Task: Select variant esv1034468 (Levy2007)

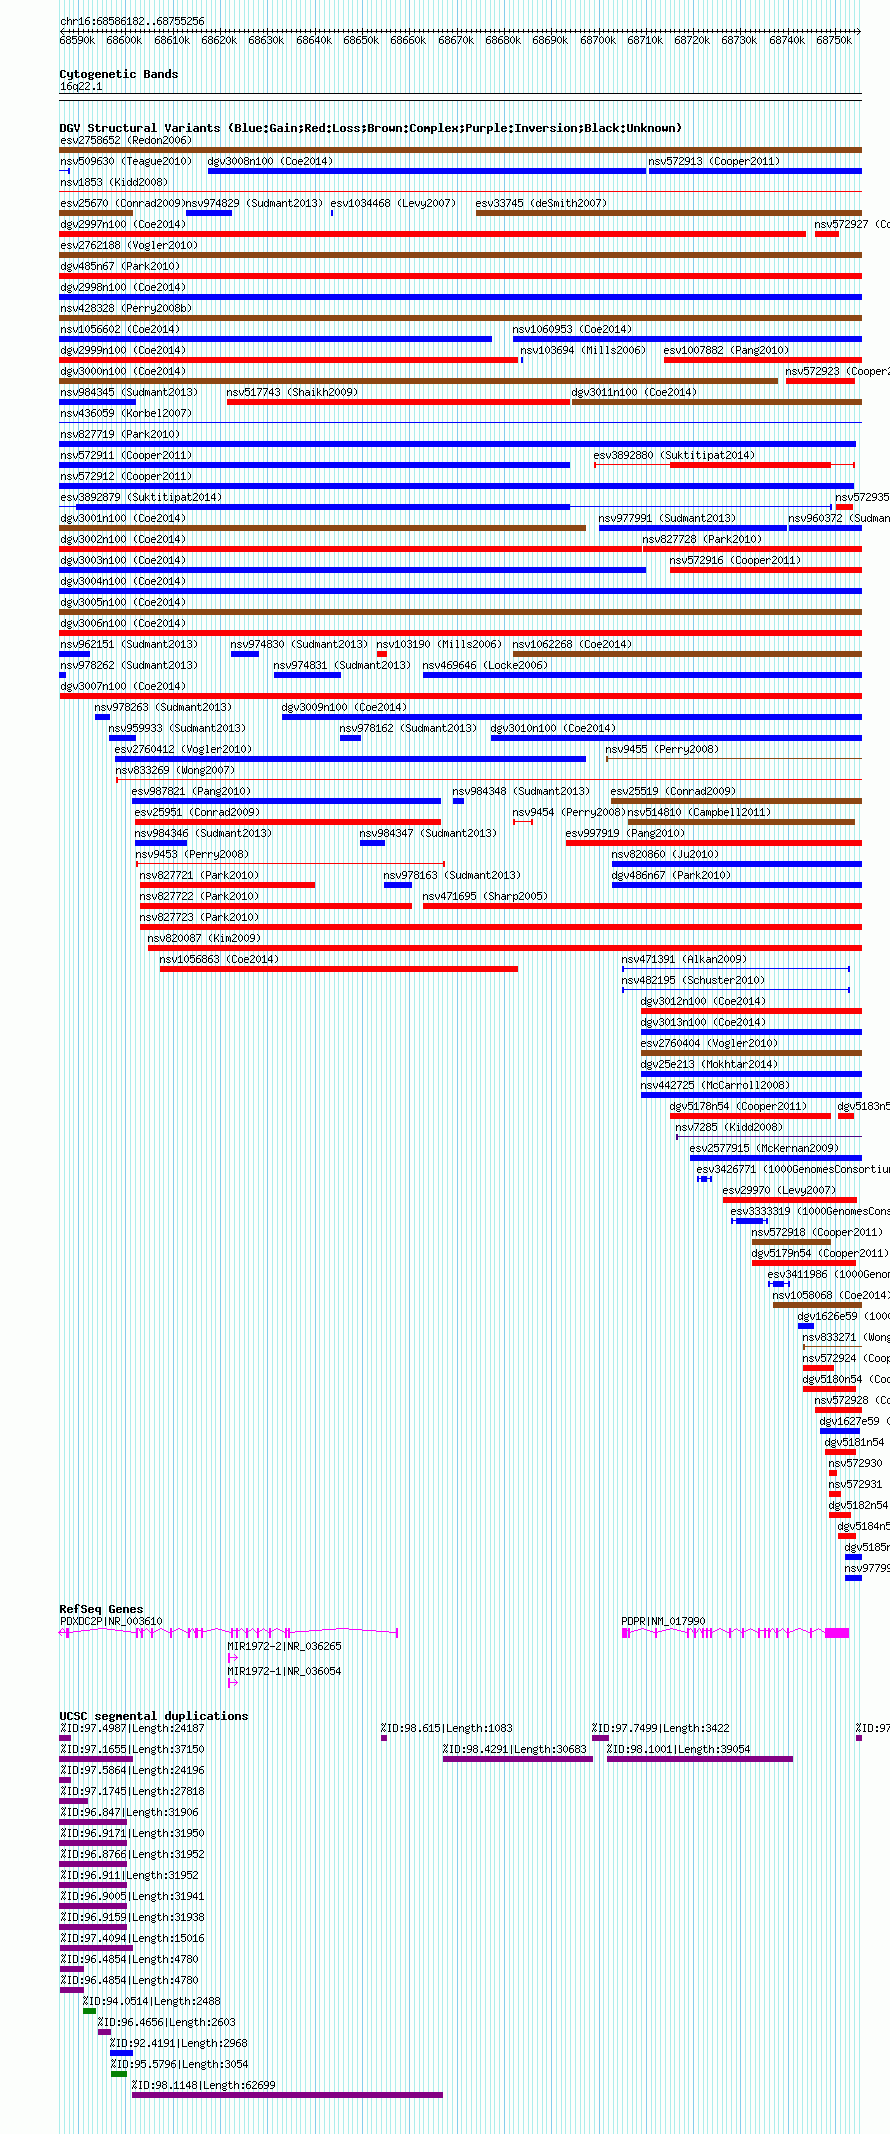Action: pyautogui.click(x=393, y=204)
